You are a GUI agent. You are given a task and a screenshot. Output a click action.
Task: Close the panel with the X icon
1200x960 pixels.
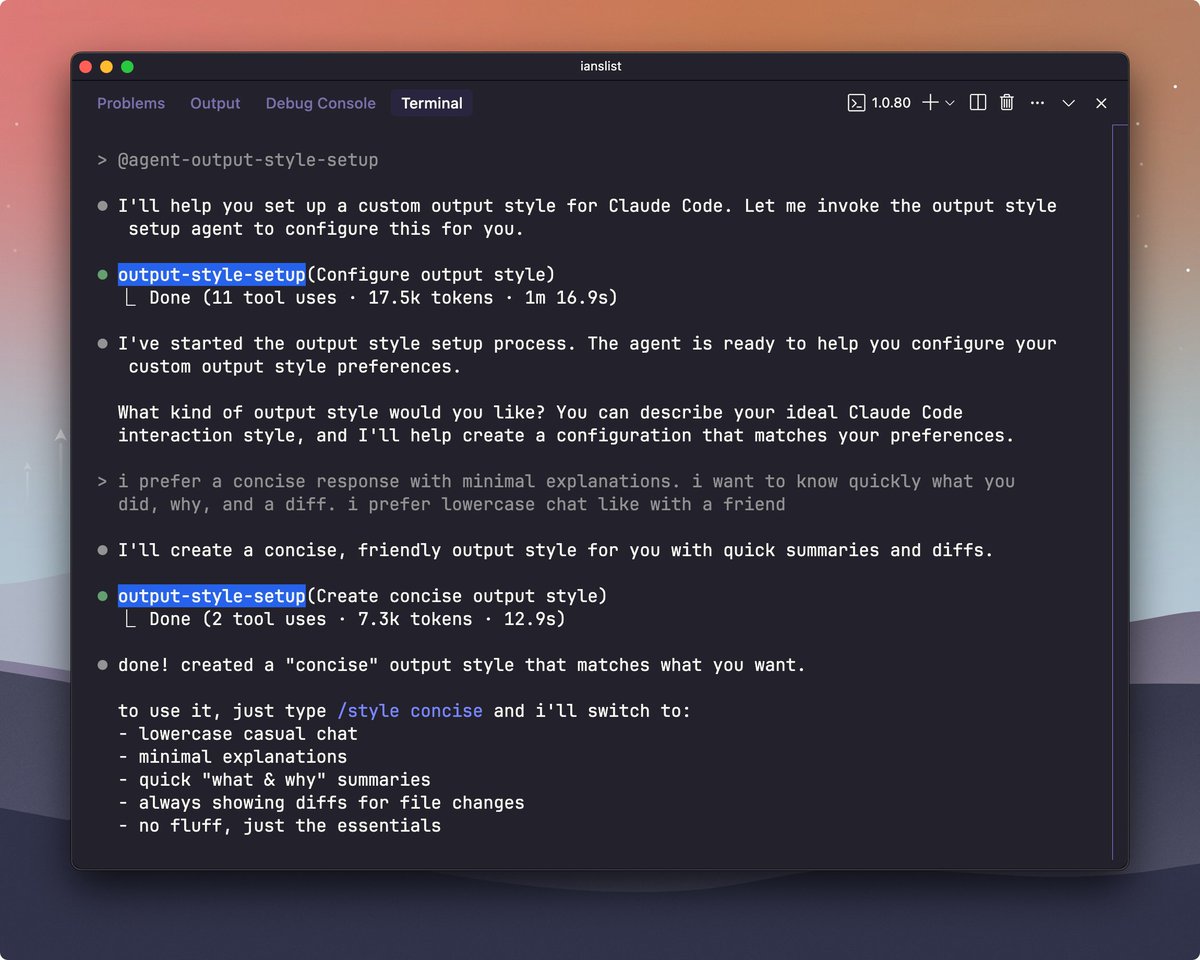(1101, 103)
